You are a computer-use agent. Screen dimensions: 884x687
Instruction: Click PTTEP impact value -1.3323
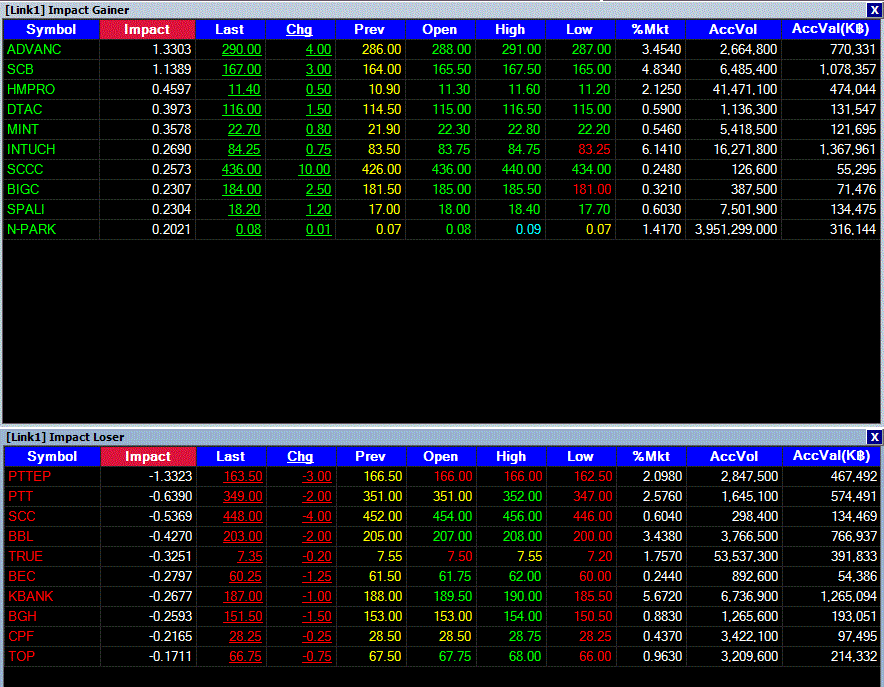[x=170, y=476]
